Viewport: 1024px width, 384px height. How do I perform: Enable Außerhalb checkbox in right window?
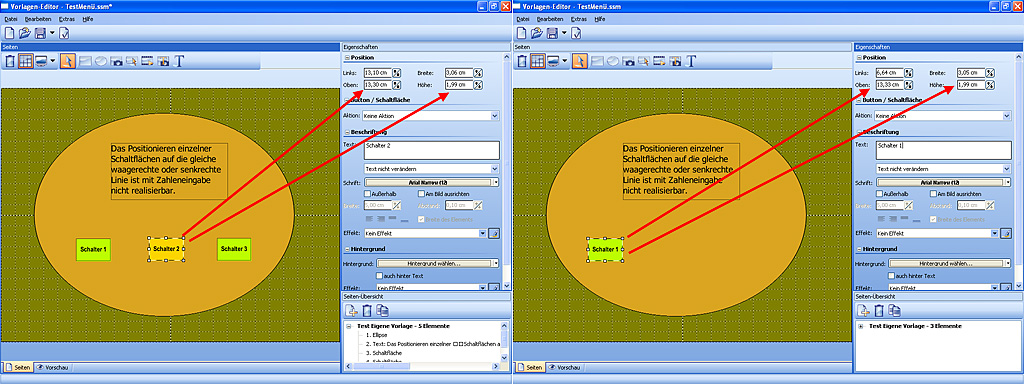click(879, 194)
